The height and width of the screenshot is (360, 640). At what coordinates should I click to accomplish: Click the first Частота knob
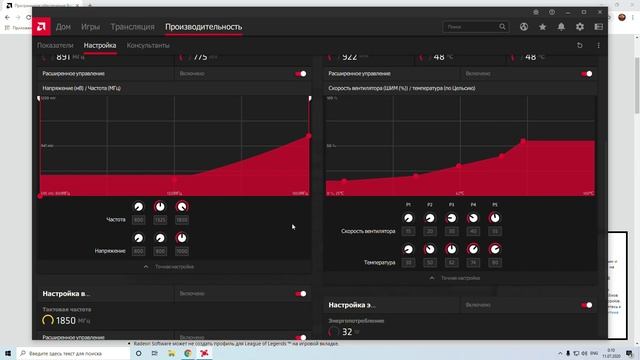click(x=139, y=207)
